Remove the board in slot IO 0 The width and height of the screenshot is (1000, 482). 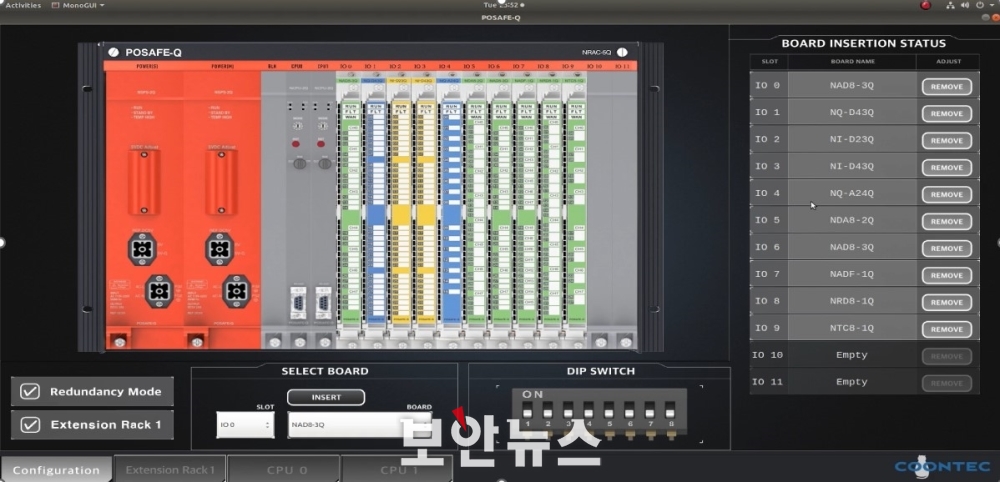point(946,87)
